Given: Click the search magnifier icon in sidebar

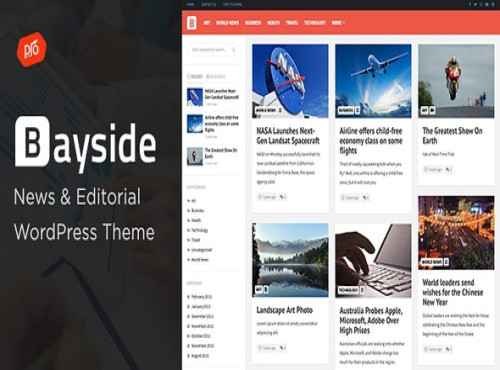Looking at the screenshot, I should [x=234, y=50].
